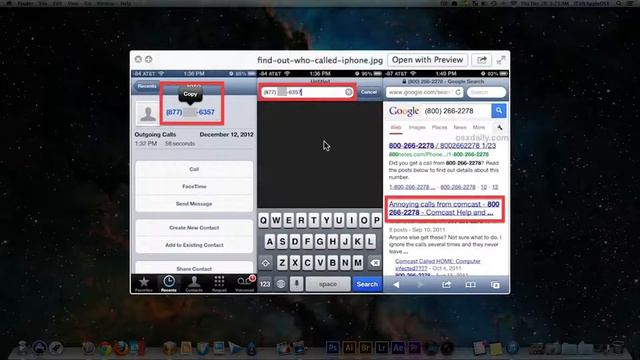Open Annoying calls from comcast link

click(444, 208)
